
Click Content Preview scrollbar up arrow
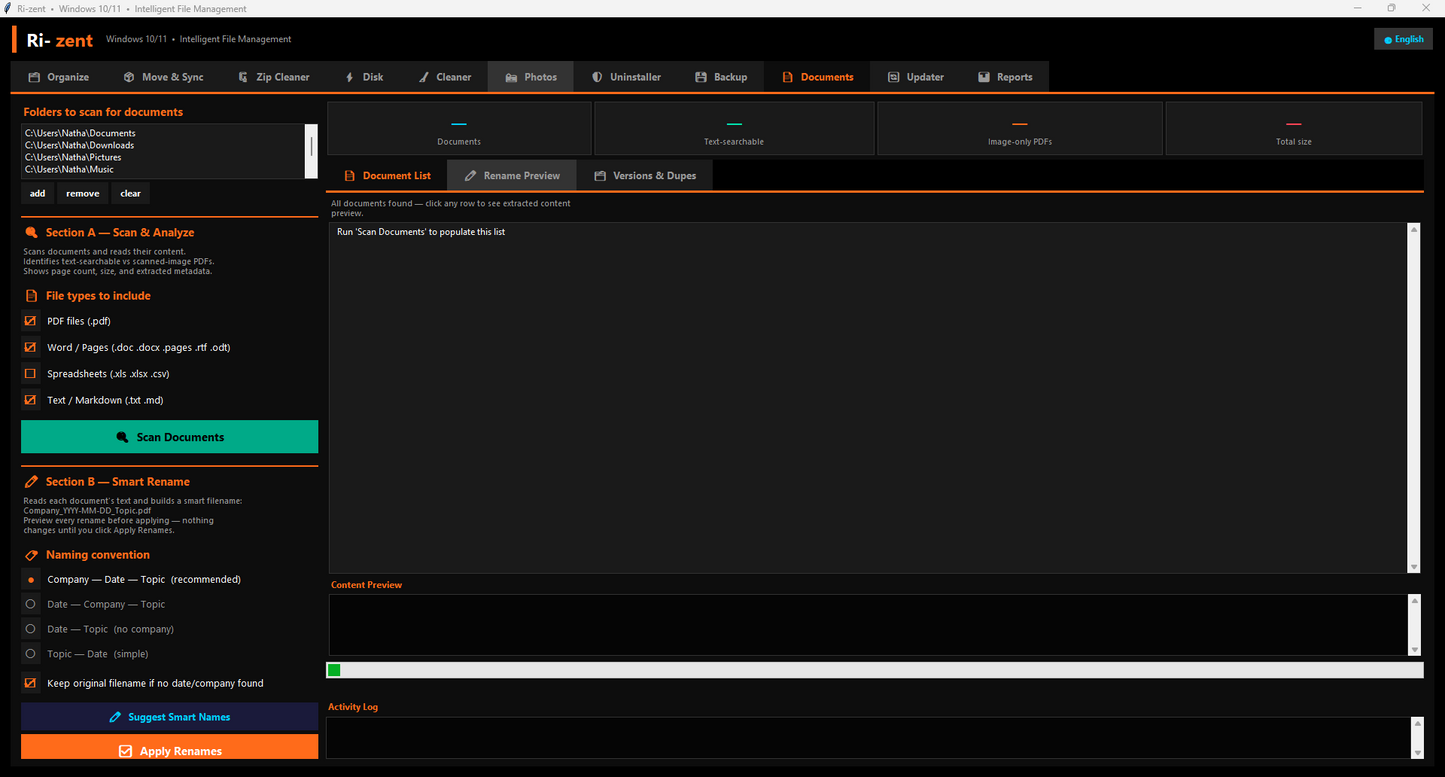tap(1414, 601)
